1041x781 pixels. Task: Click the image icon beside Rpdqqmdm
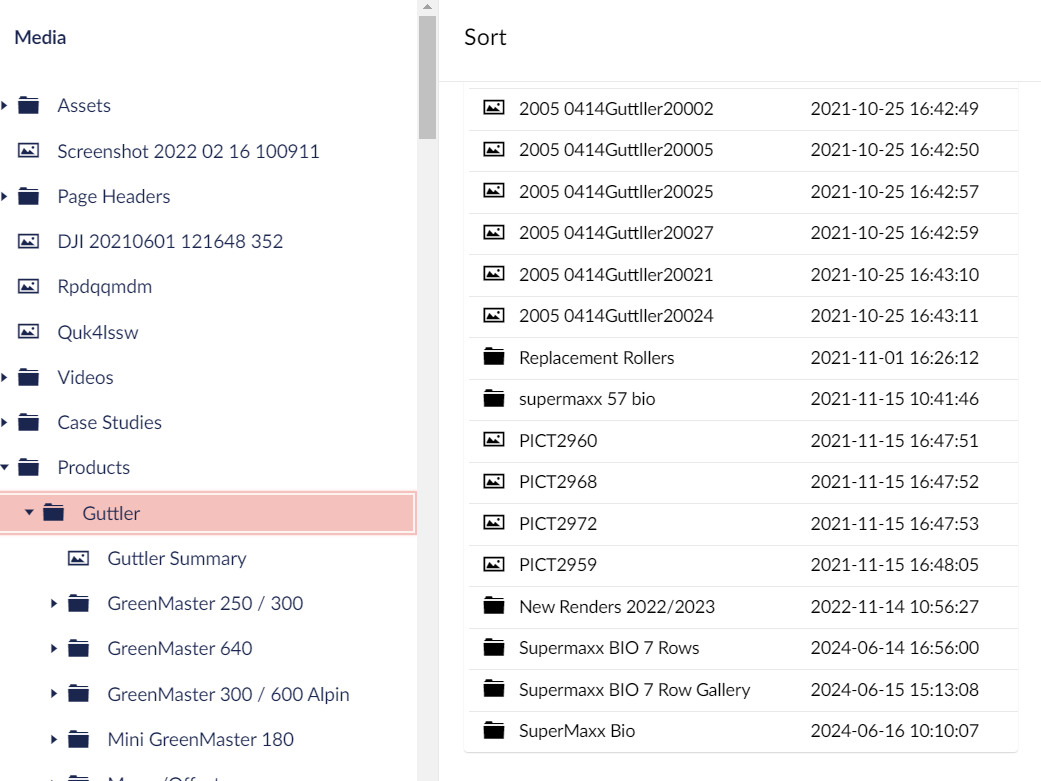coord(29,287)
